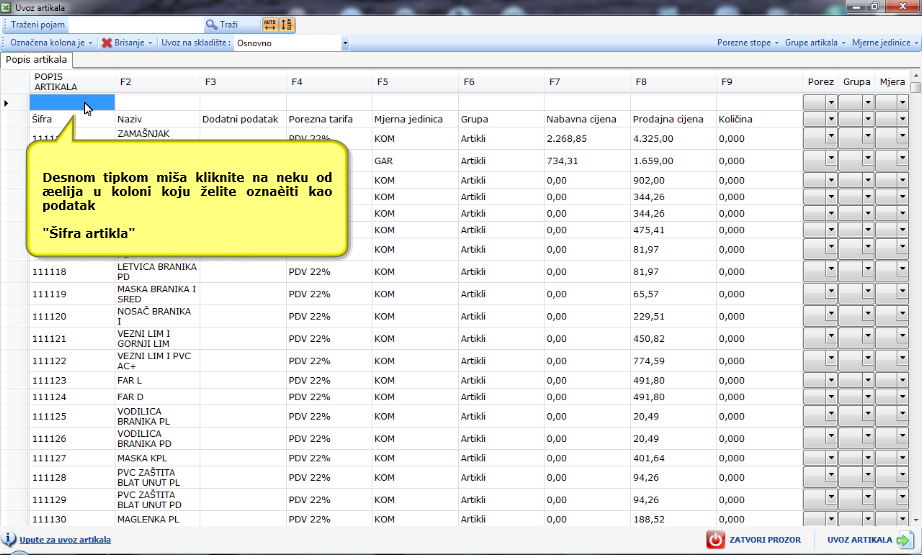Select cell "FAR D"
The image size is (922, 555).
coord(157,397)
